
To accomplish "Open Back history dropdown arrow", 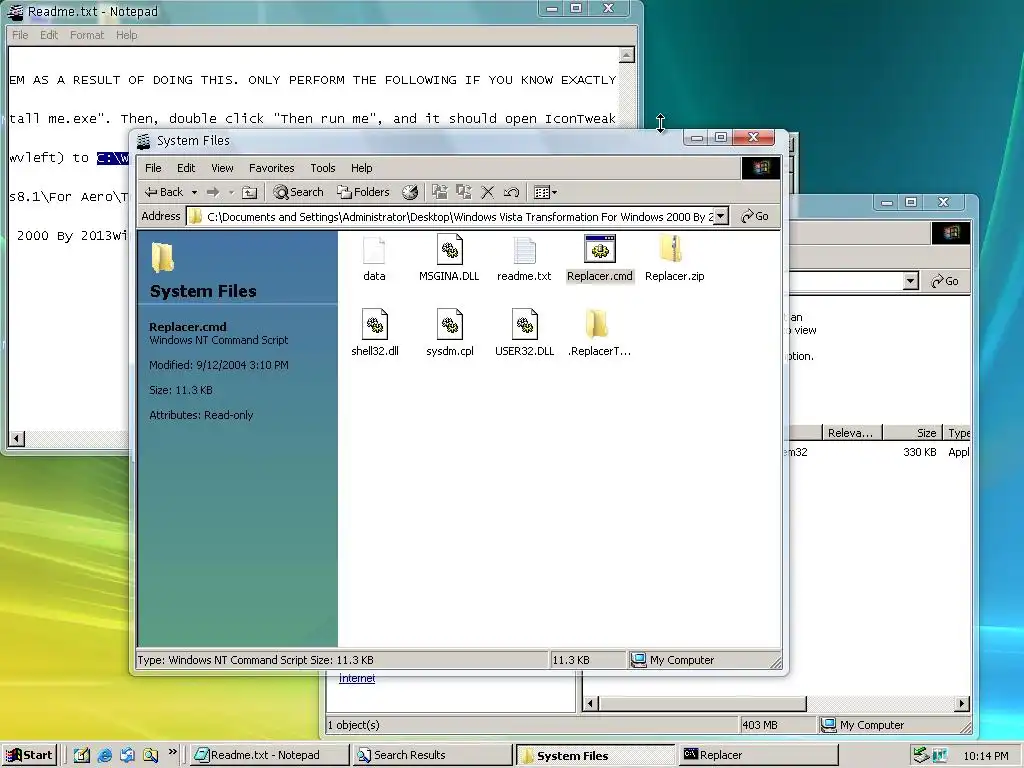I will 194,192.
